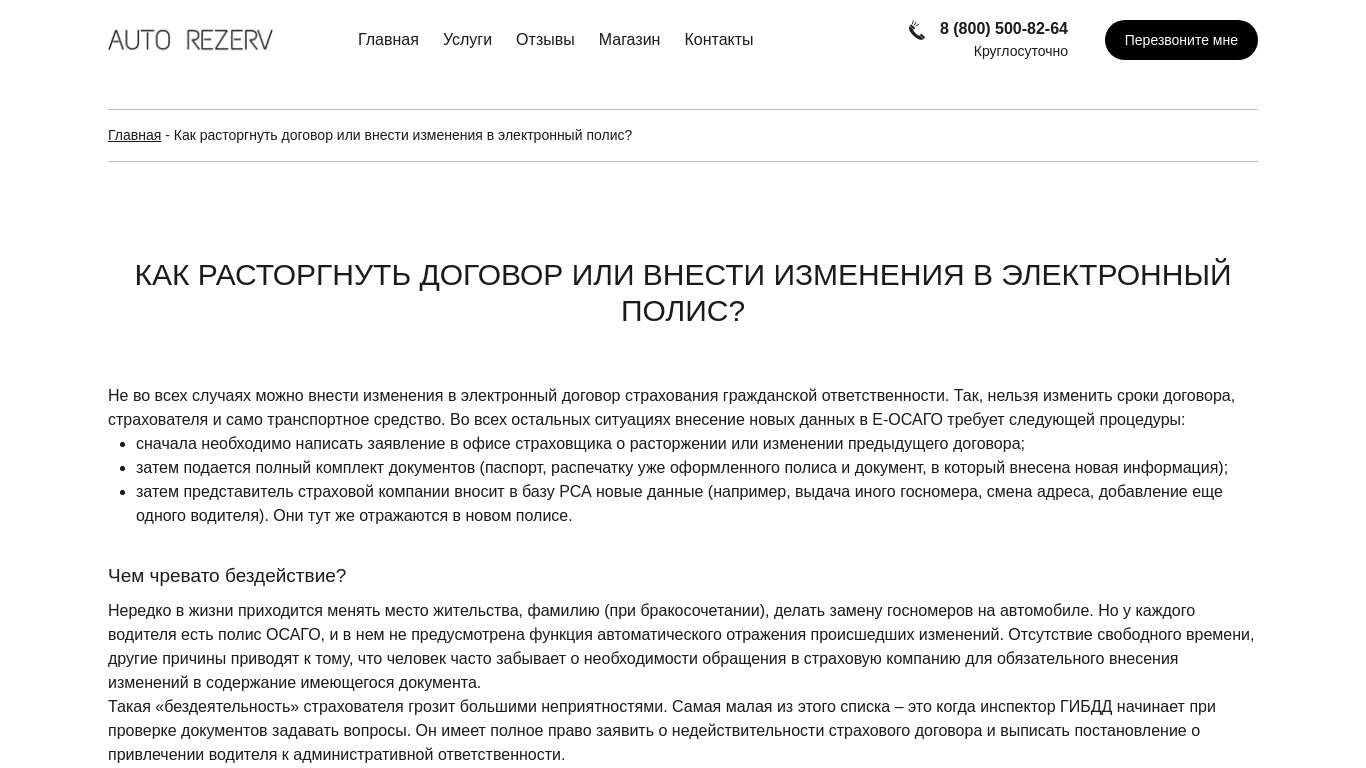The height and width of the screenshot is (768, 1366).
Task: Open the Отзывы menu page
Action: point(545,40)
